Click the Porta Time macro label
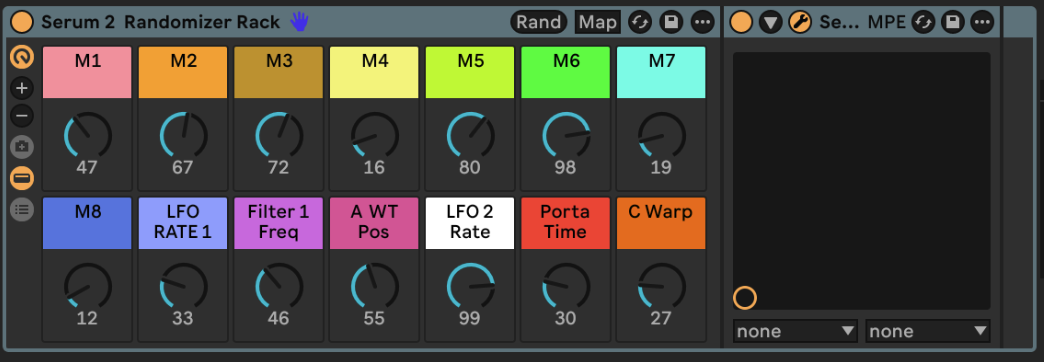The height and width of the screenshot is (362, 1044). (x=566, y=223)
